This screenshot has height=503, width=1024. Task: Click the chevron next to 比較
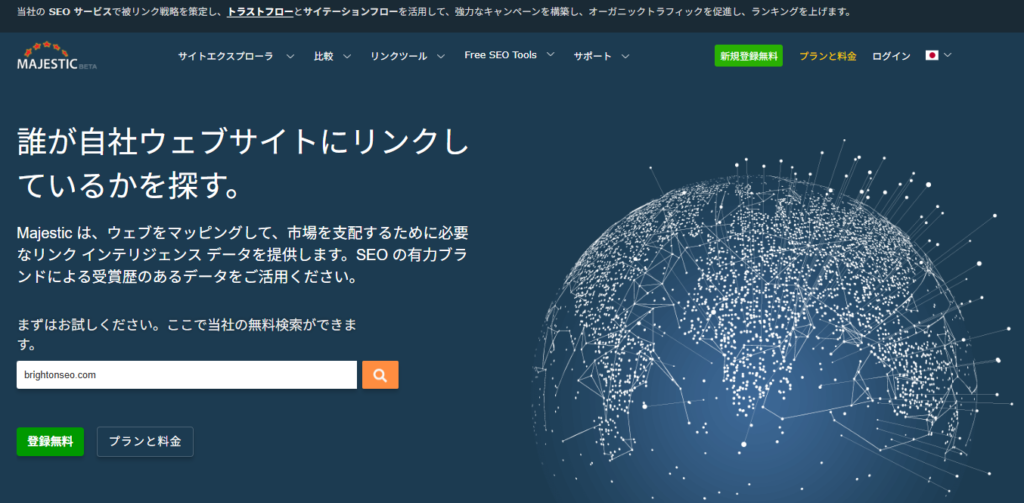coord(347,56)
